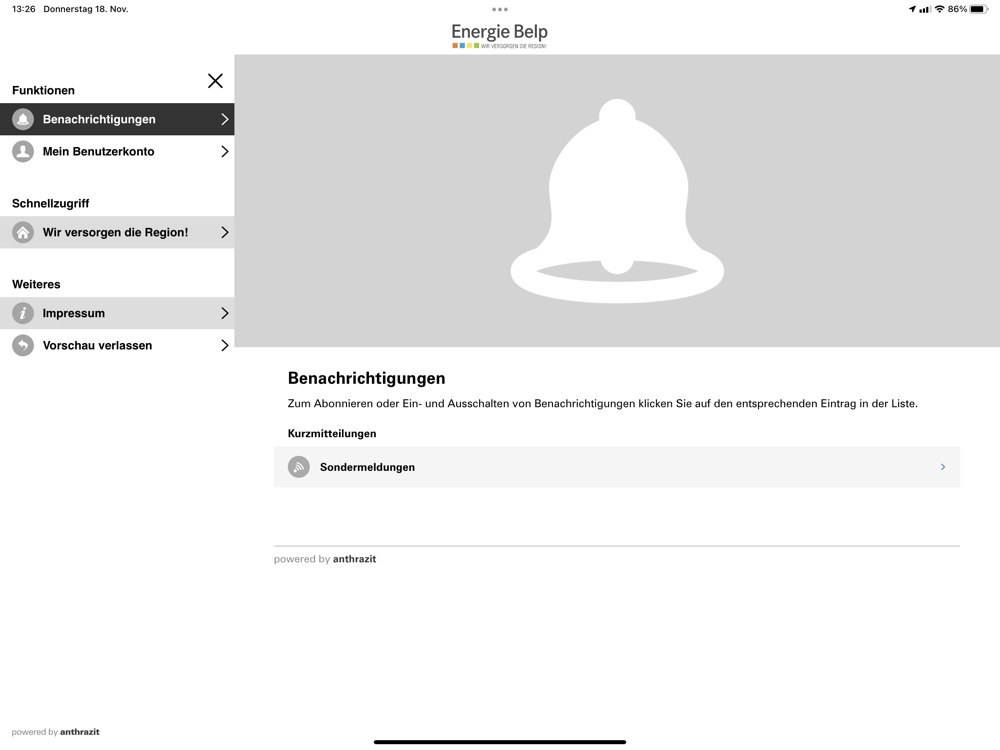This screenshot has height=750, width=1000.
Task: Open the Sondermeldungen notification entry
Action: click(x=617, y=467)
